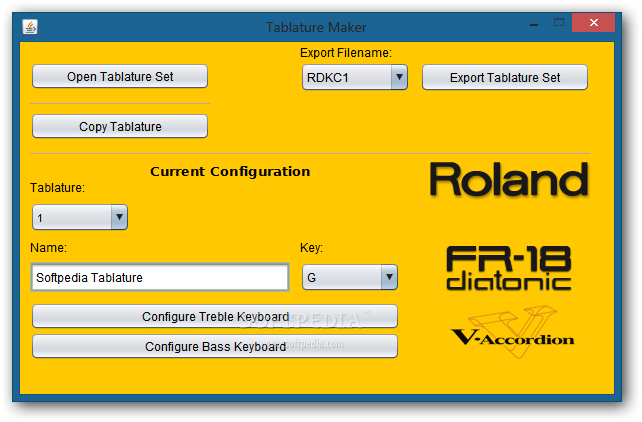Screen dimensions: 642x422
Task: Click Configure Bass Keyboard button
Action: tap(215, 347)
